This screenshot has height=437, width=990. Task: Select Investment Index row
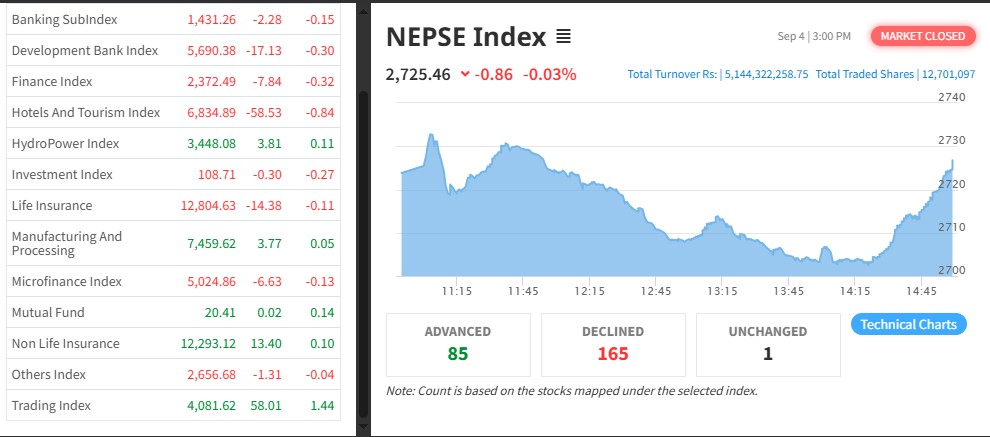point(62,175)
